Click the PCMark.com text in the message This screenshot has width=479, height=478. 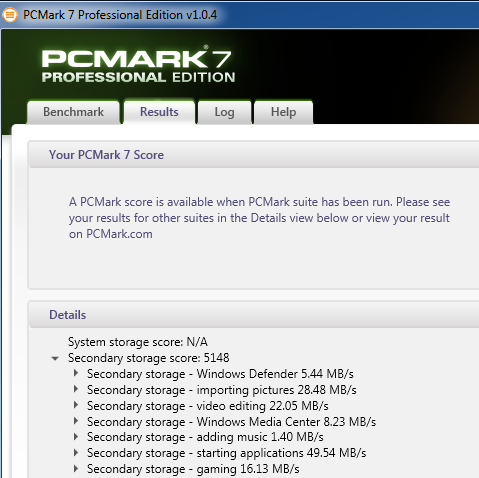(x=119, y=234)
